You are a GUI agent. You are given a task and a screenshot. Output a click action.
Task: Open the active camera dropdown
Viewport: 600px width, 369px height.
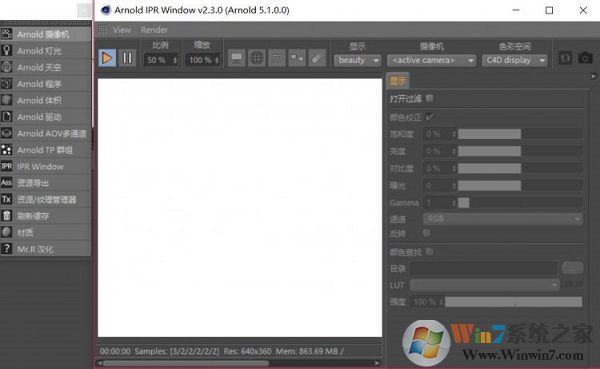[x=431, y=60]
